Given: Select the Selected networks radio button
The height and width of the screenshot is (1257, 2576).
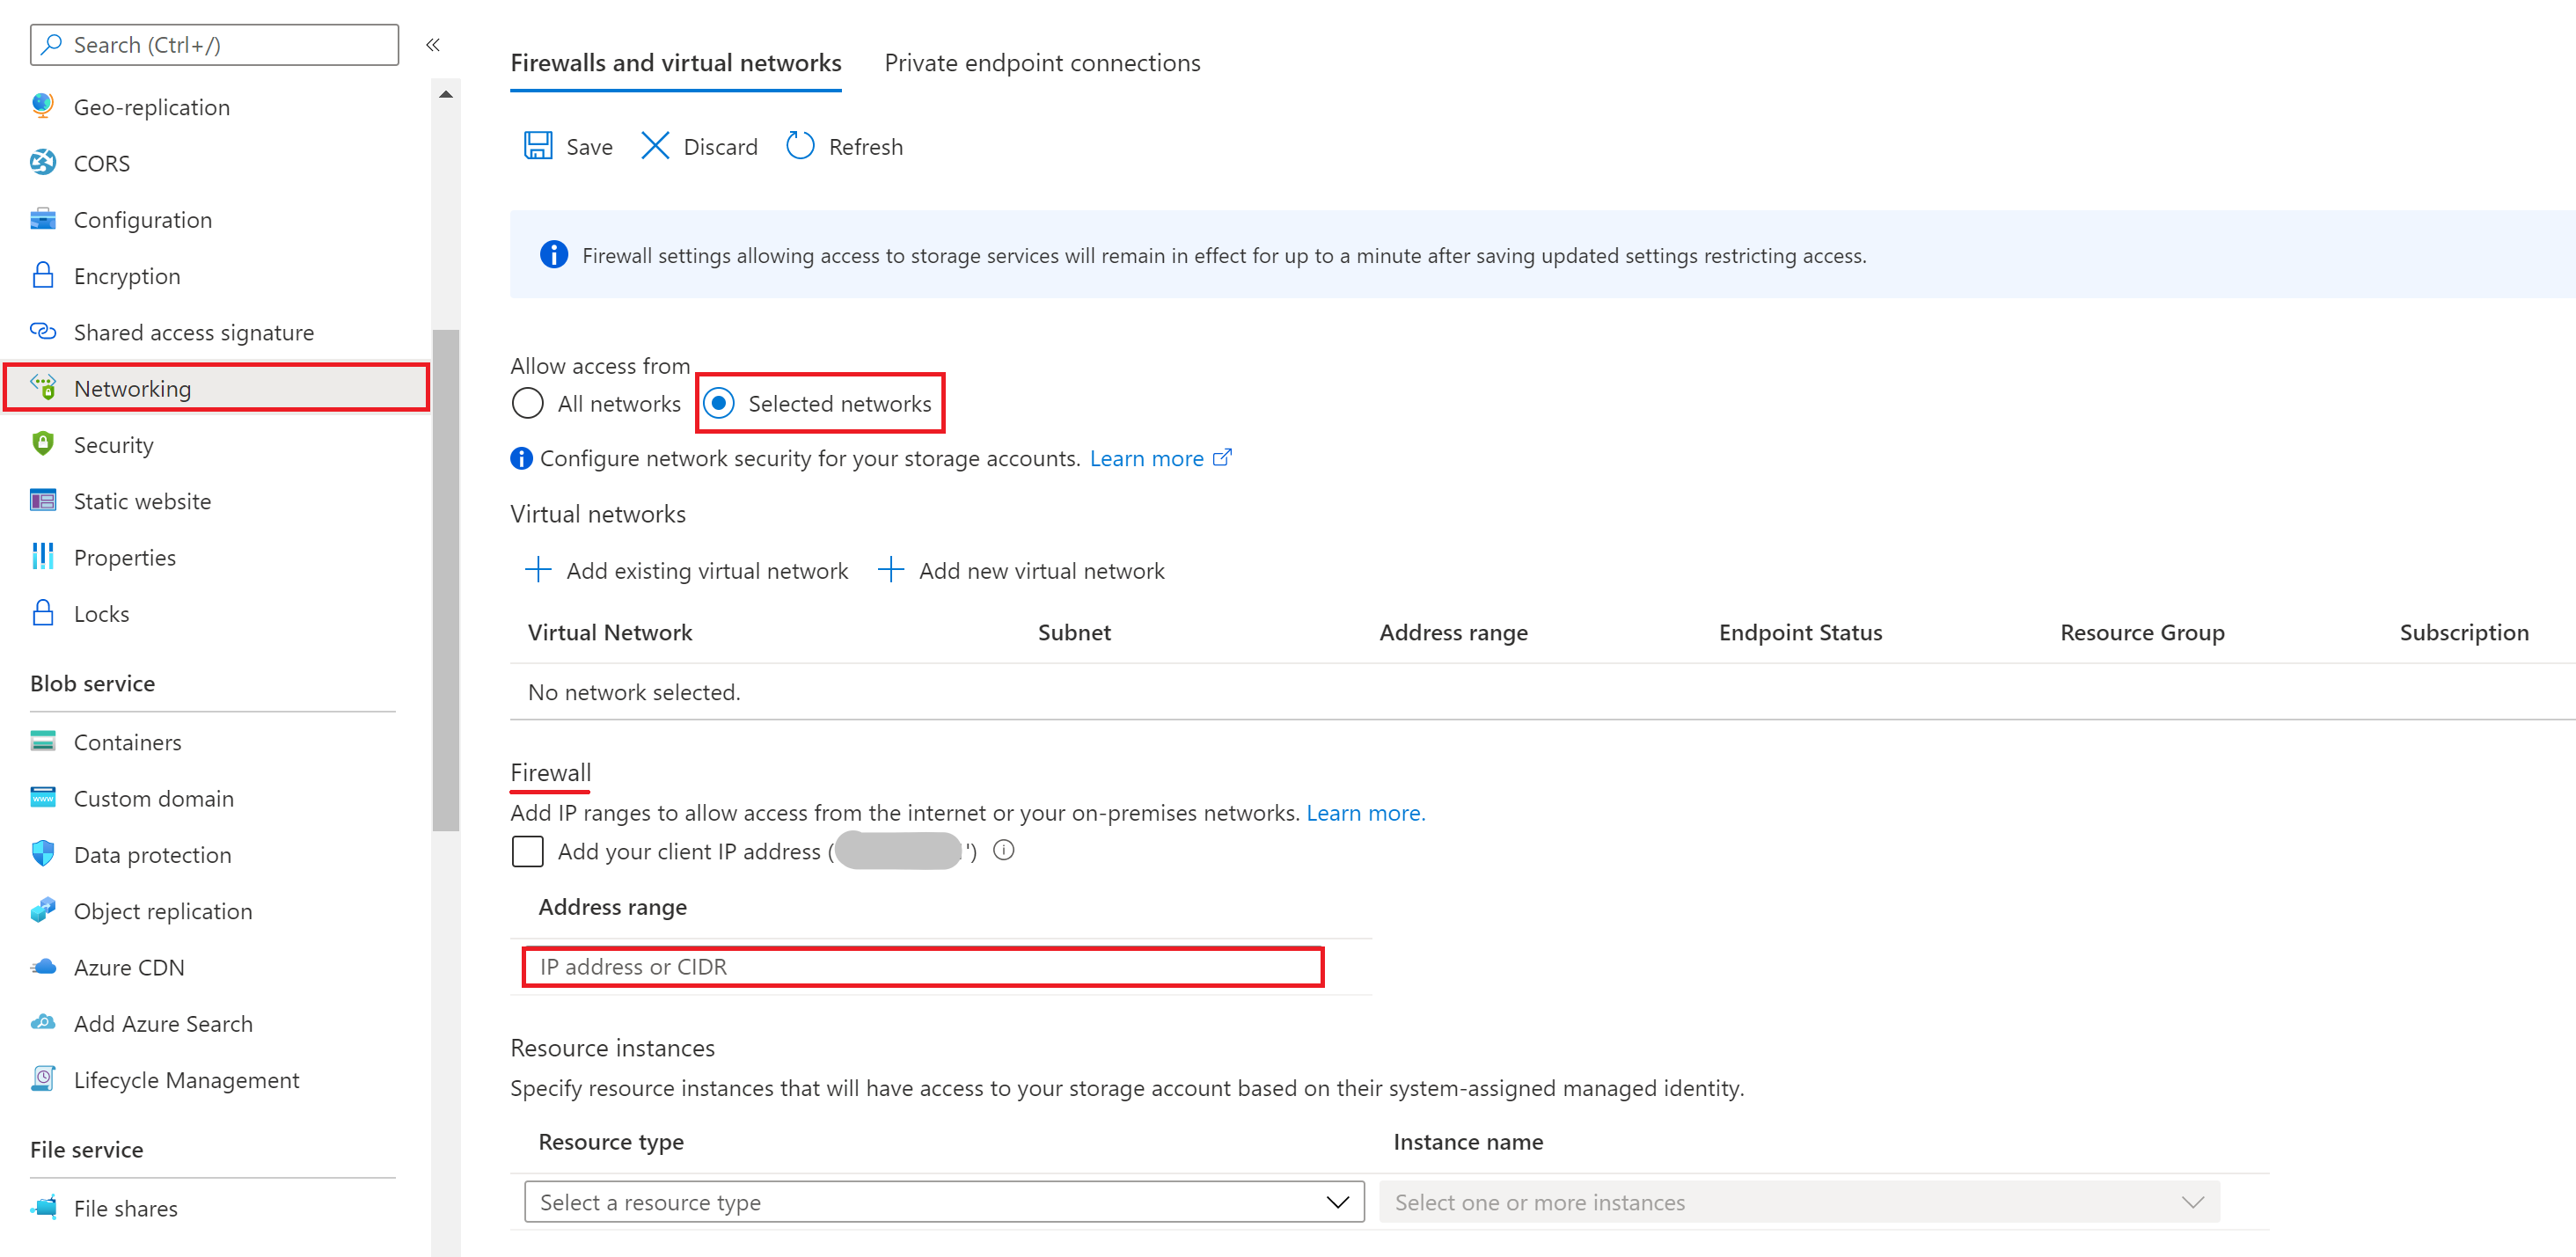Looking at the screenshot, I should (719, 403).
